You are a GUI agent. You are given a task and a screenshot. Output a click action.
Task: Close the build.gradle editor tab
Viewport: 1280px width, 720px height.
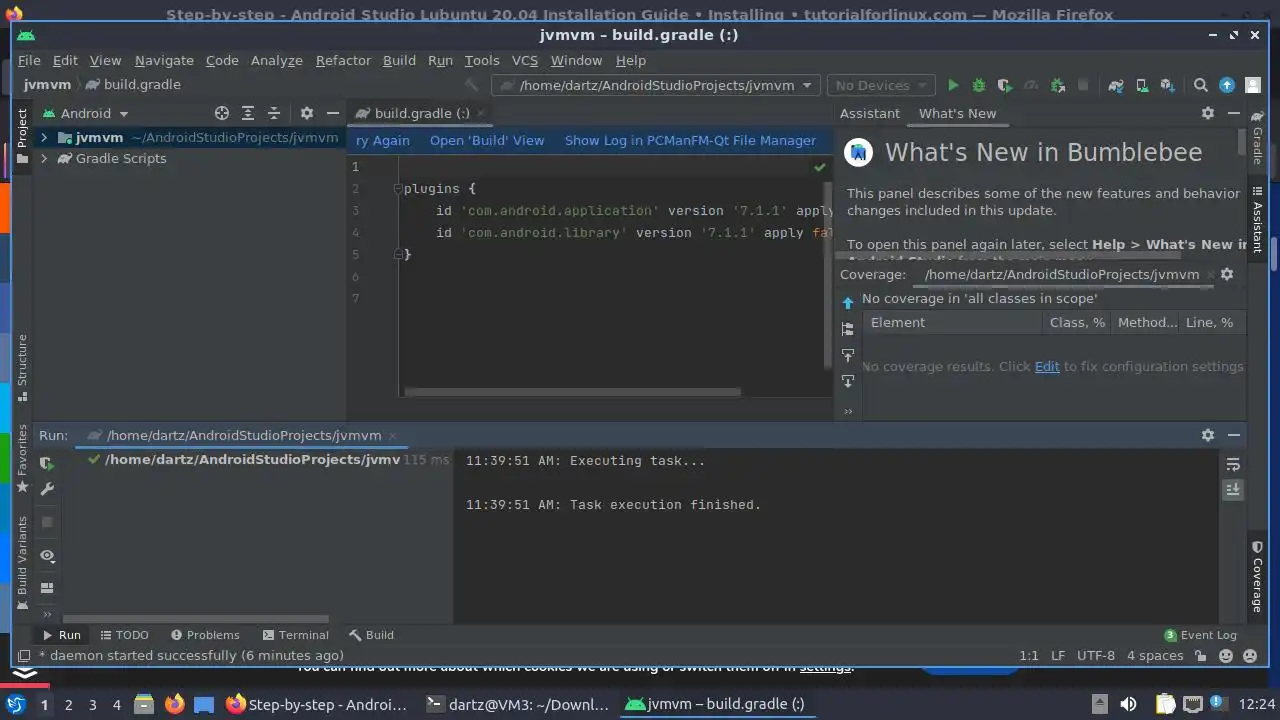pyautogui.click(x=481, y=114)
